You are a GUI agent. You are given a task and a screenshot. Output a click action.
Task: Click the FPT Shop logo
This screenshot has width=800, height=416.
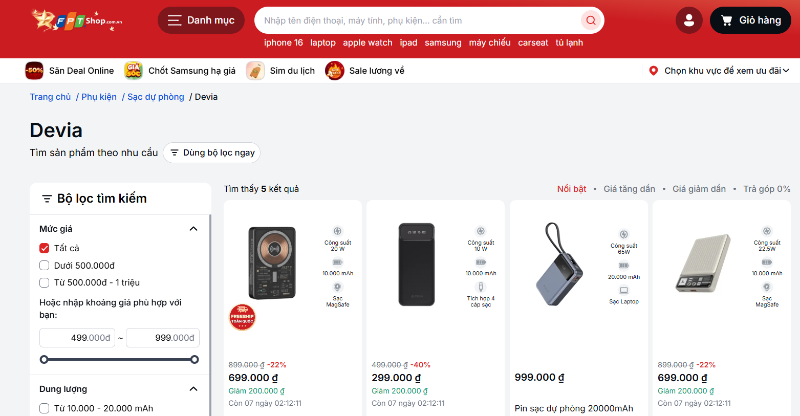tap(77, 20)
